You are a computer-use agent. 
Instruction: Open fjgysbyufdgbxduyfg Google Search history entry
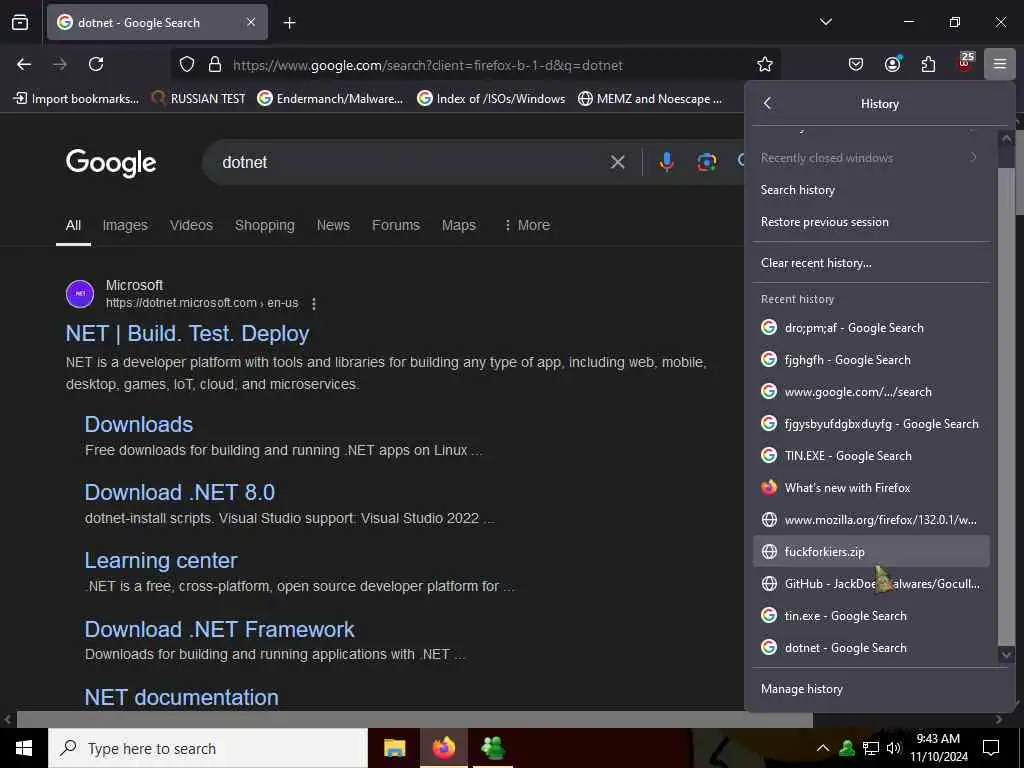[871, 424]
